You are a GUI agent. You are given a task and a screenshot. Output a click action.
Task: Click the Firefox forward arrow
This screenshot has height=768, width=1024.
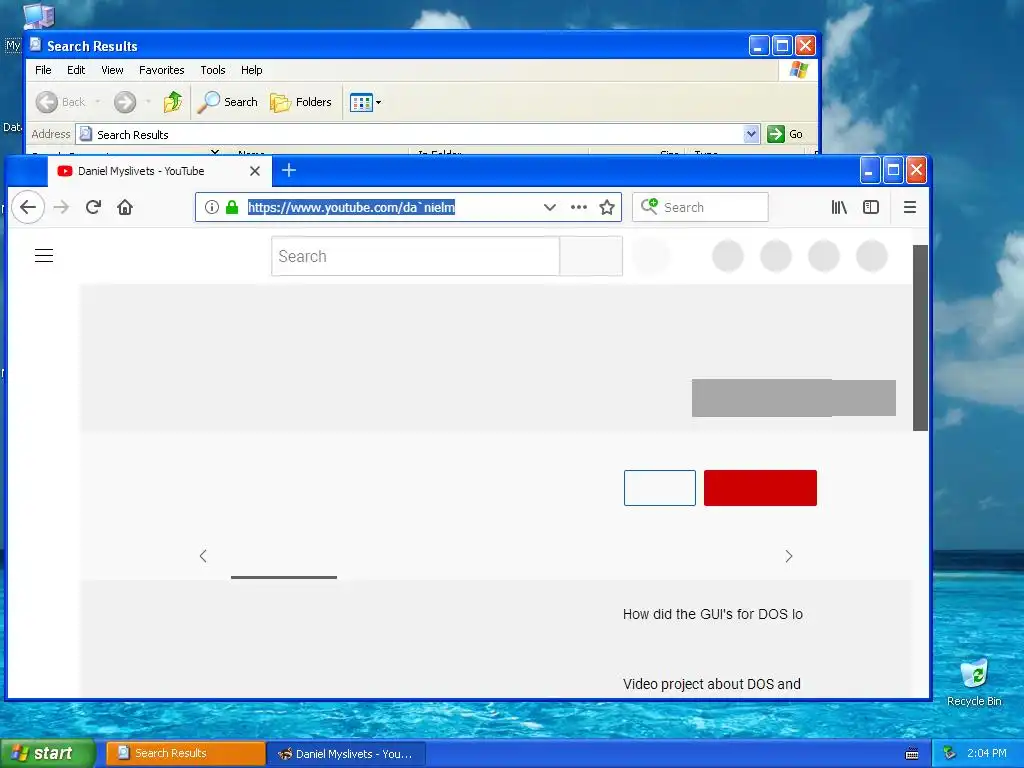coord(61,208)
